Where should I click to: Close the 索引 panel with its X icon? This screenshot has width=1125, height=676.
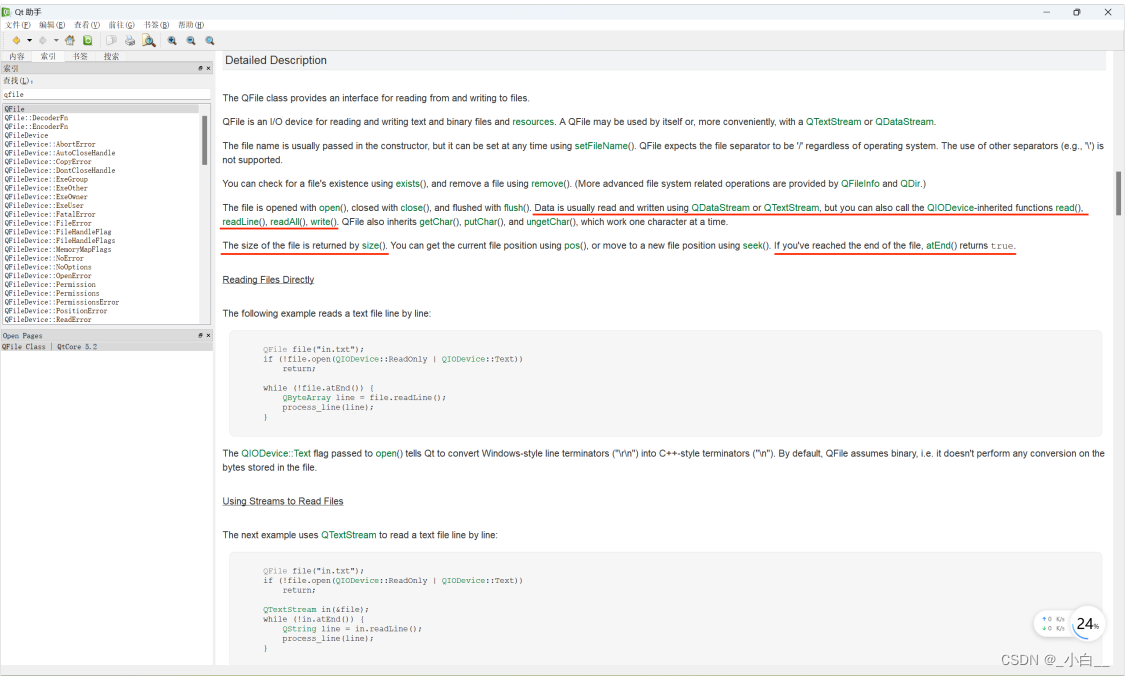coord(209,68)
